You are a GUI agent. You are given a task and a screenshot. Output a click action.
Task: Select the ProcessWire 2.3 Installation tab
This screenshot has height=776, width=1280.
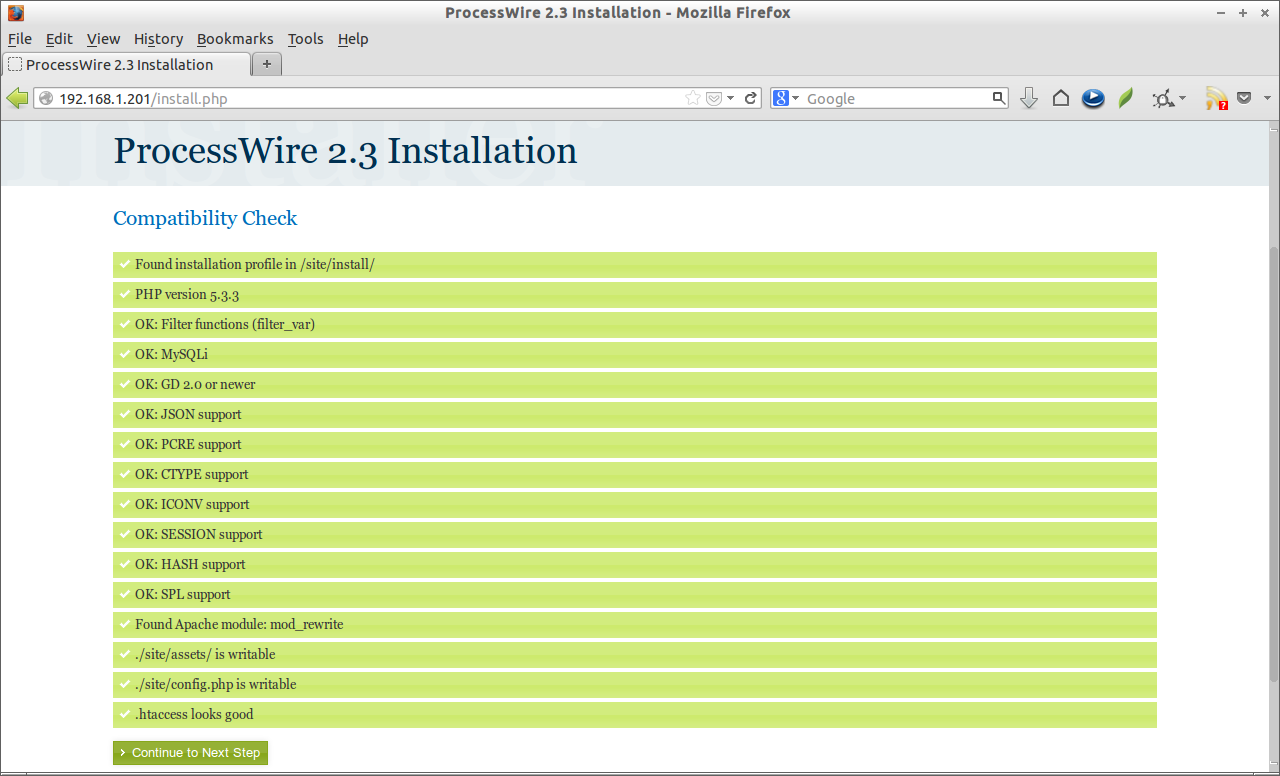pos(126,64)
